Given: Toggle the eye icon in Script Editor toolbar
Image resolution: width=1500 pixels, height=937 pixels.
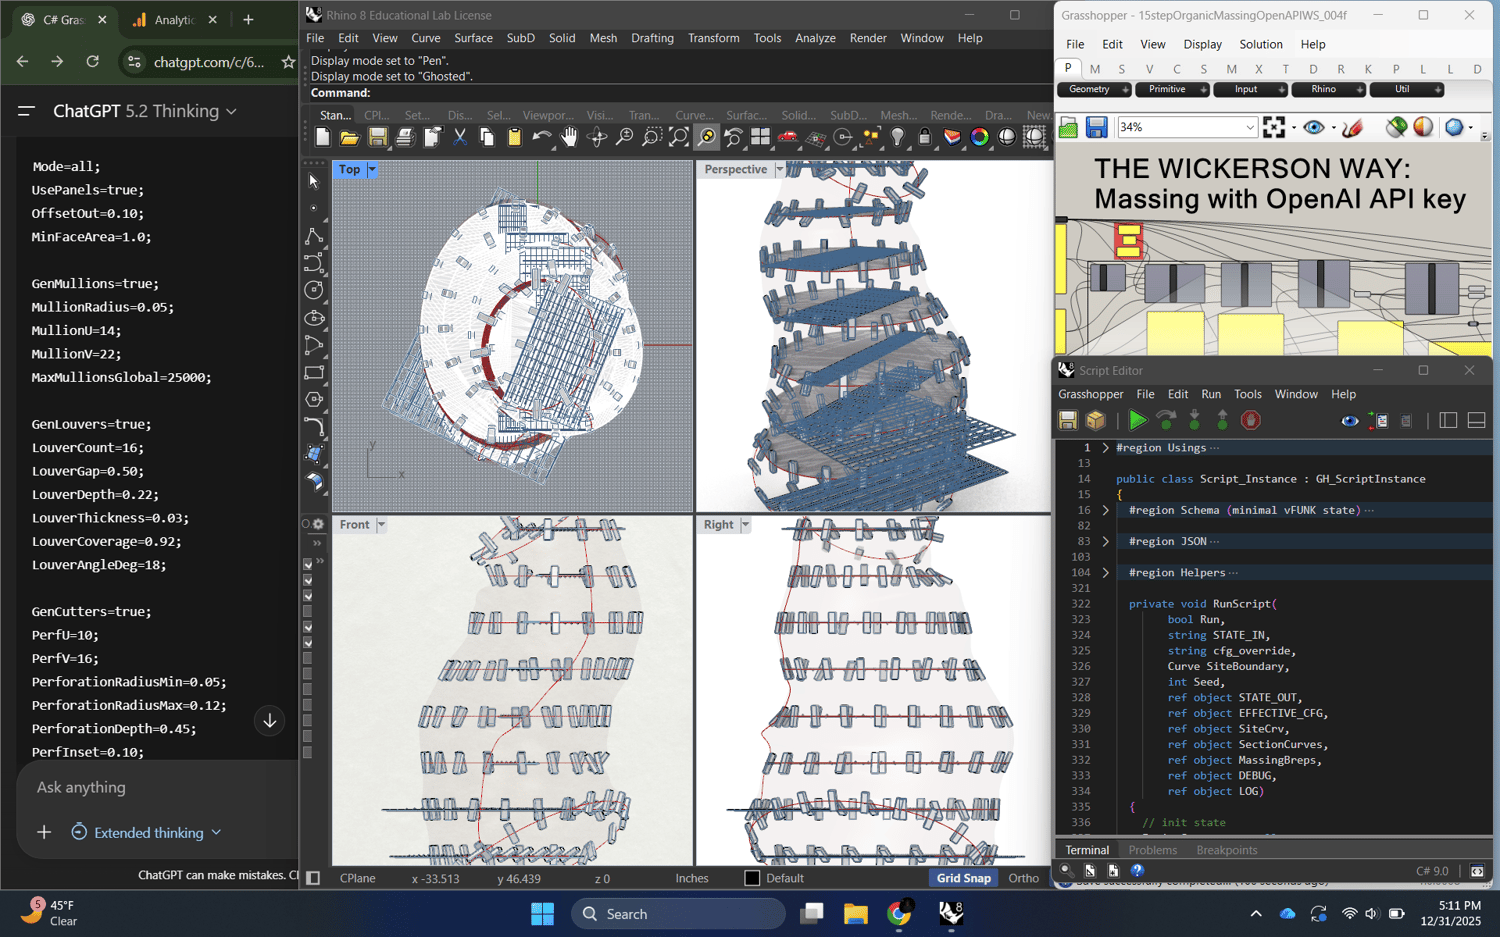Looking at the screenshot, I should click(x=1350, y=421).
